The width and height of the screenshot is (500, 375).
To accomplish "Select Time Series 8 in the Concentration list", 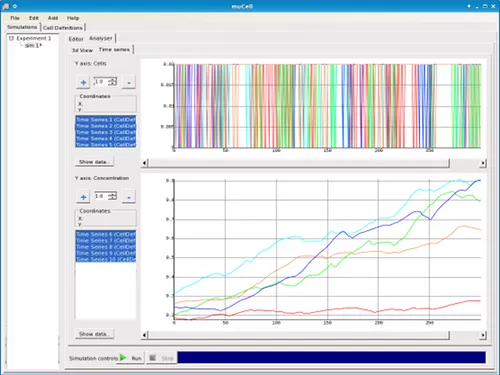I will click(x=106, y=247).
